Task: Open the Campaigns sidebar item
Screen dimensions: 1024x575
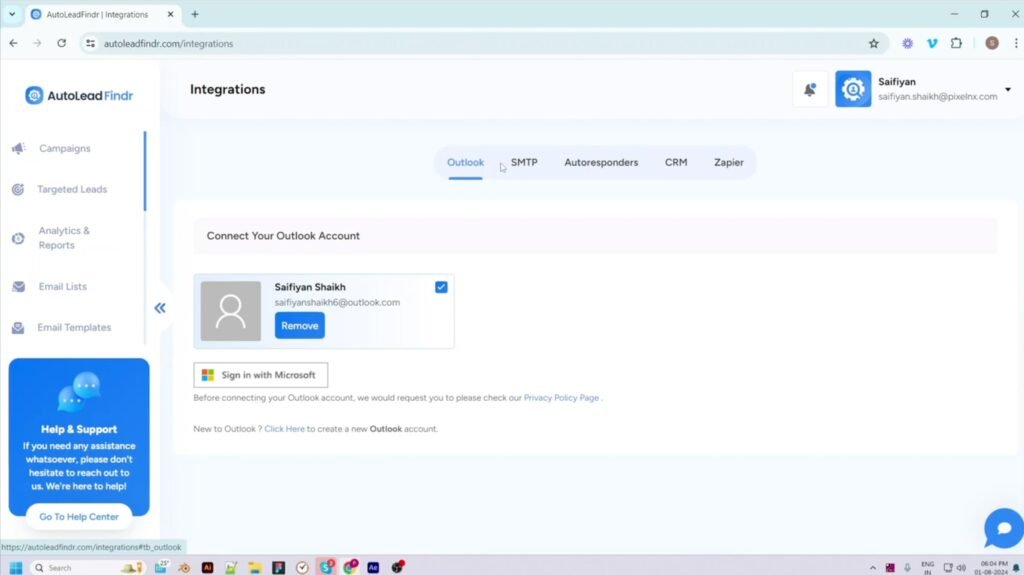Action: pyautogui.click(x=65, y=148)
